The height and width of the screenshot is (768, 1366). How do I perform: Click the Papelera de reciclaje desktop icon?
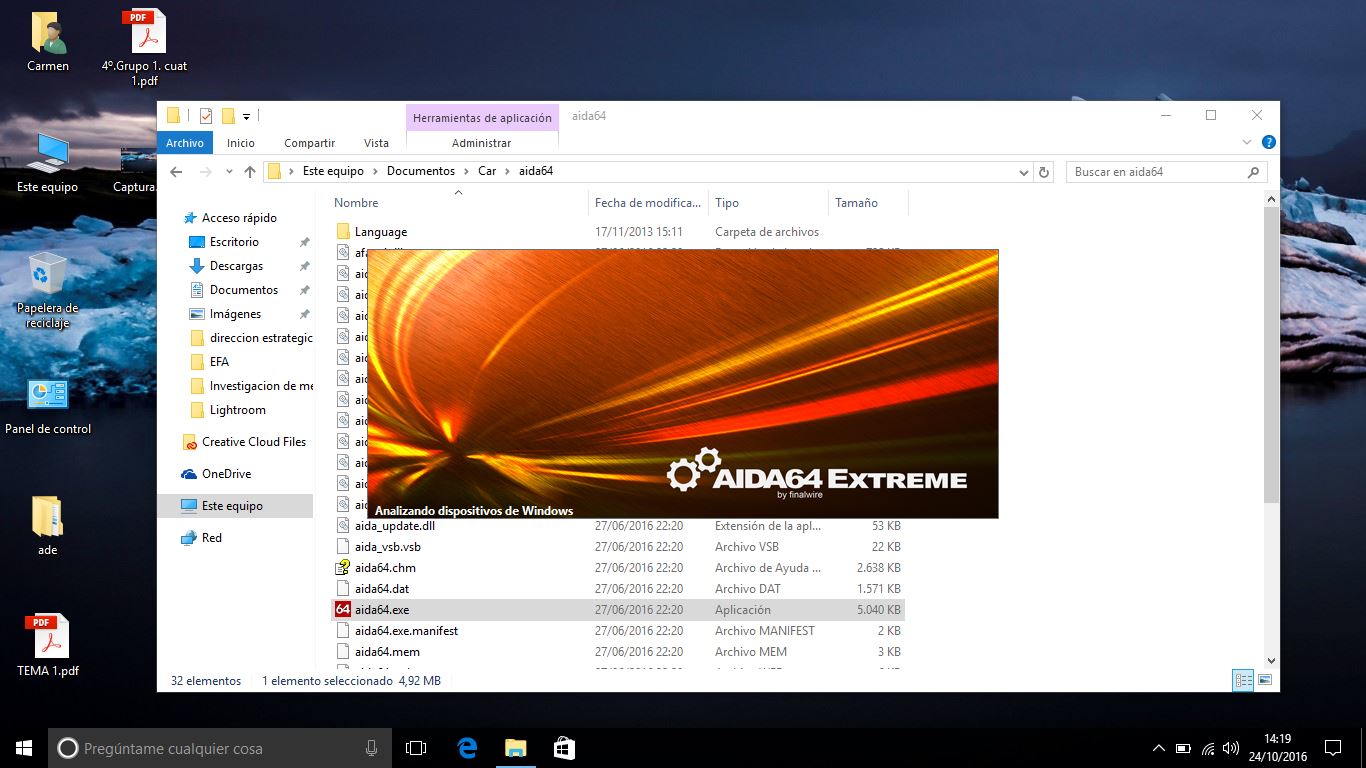point(47,275)
